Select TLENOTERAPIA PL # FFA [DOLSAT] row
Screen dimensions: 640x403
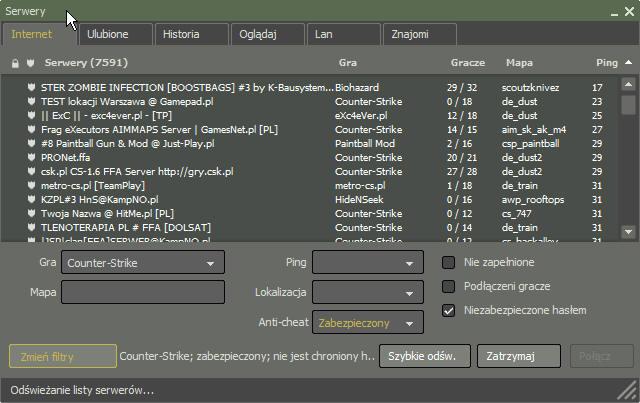(x=310, y=227)
